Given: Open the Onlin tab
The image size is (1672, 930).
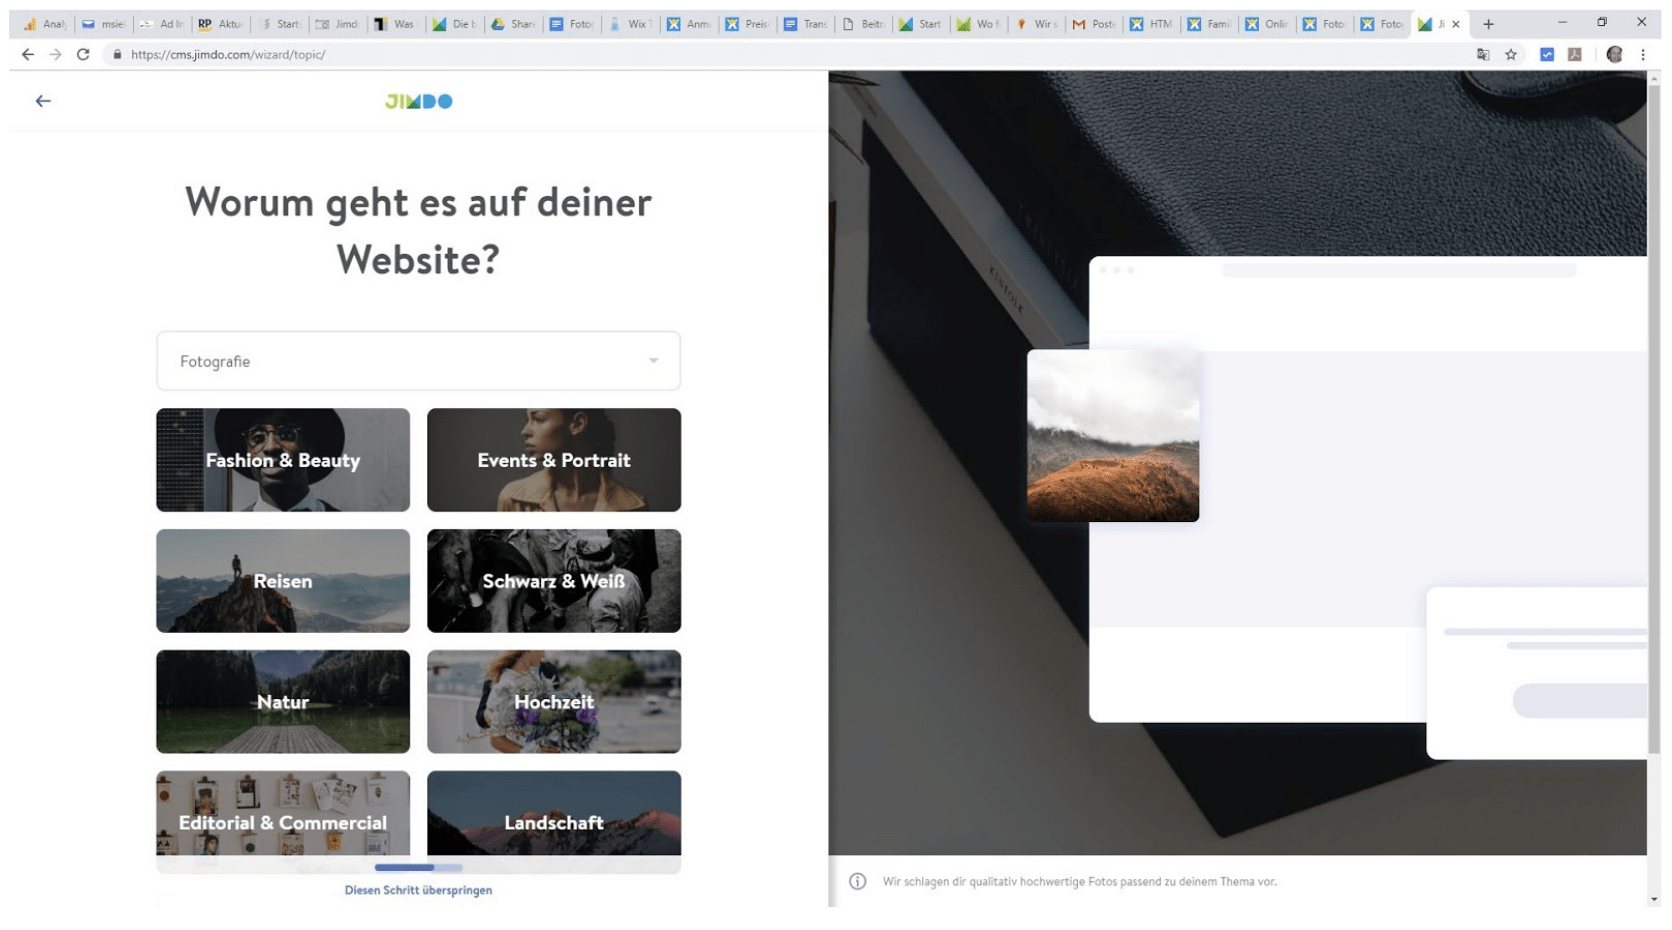Looking at the screenshot, I should [1266, 24].
